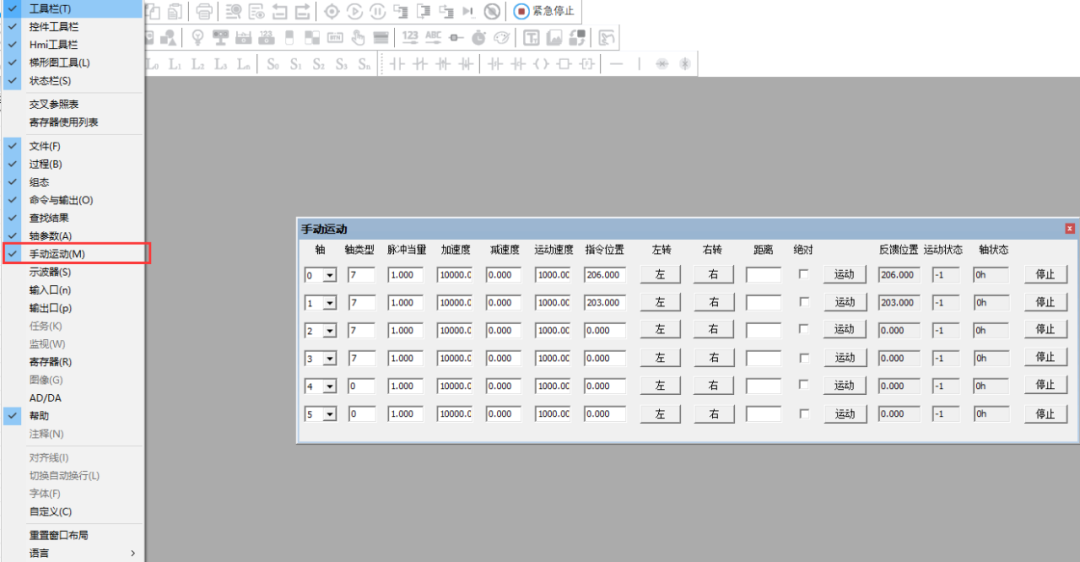Image resolution: width=1080 pixels, height=562 pixels.
Task: Click the S0 ladder toolbar icon
Action: [273, 64]
